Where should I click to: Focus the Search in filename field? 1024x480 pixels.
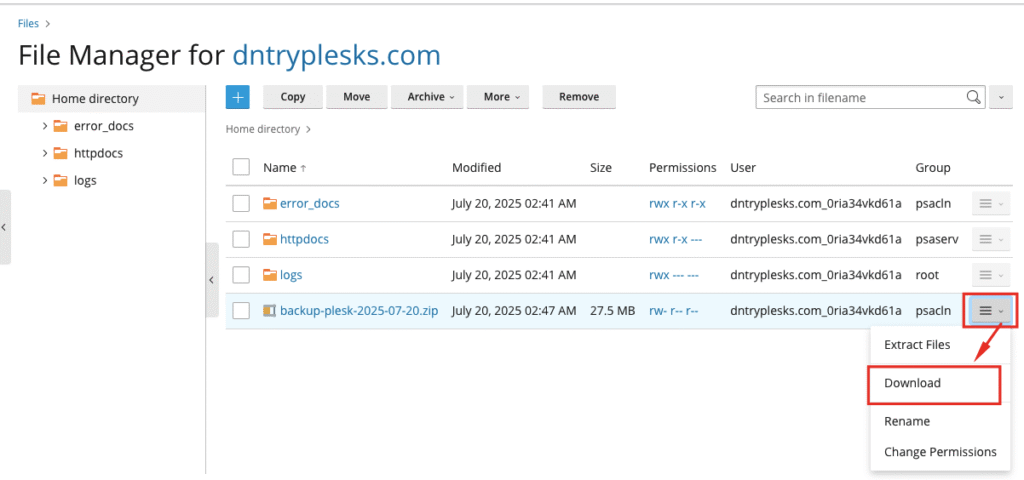[861, 97]
